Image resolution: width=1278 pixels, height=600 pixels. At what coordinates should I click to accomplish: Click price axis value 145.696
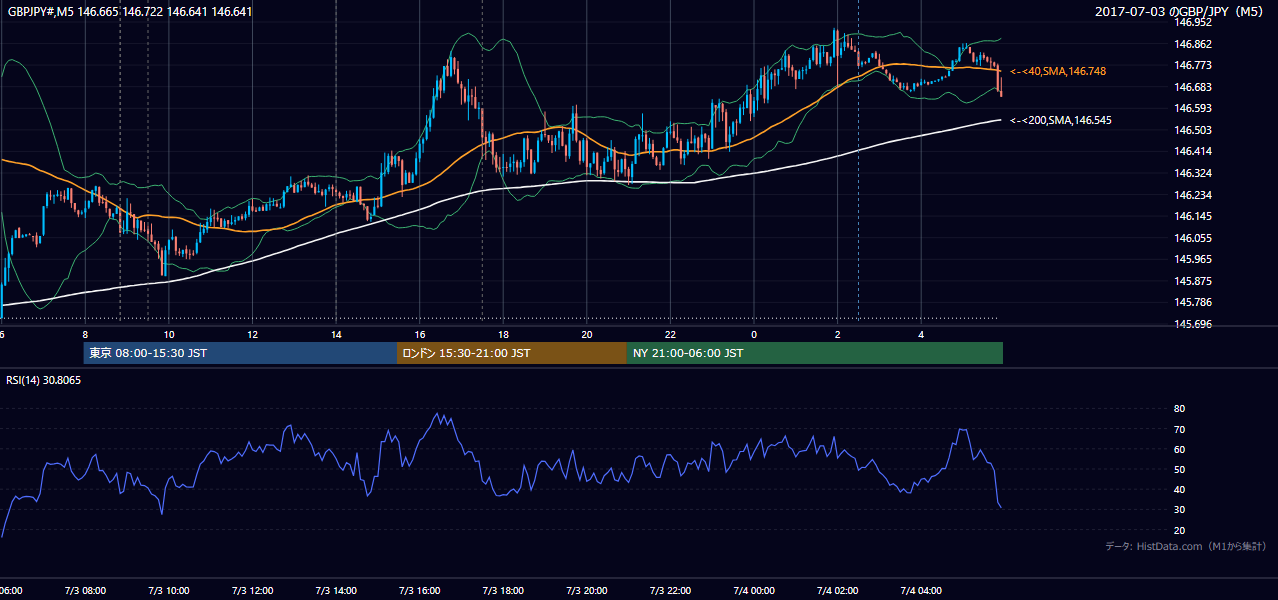pos(1192,324)
